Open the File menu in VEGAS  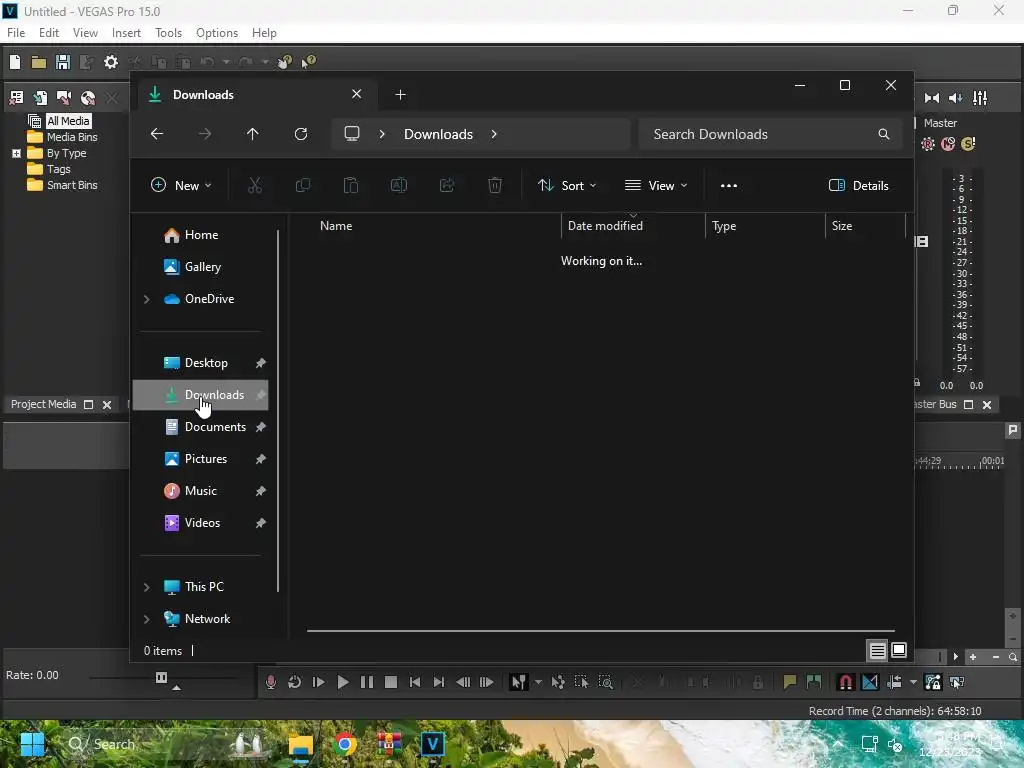[x=16, y=33]
